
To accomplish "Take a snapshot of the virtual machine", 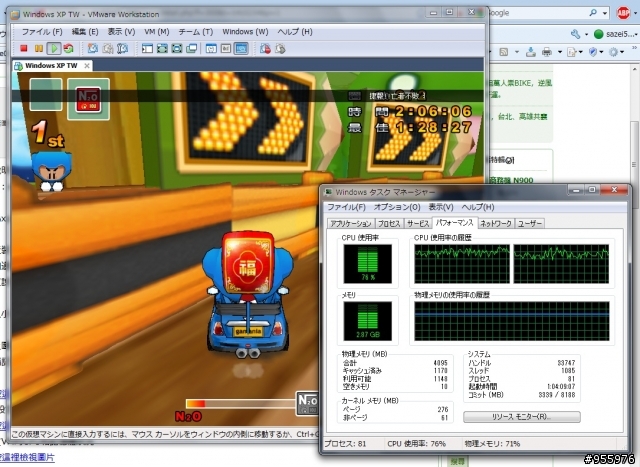I will coord(93,49).
